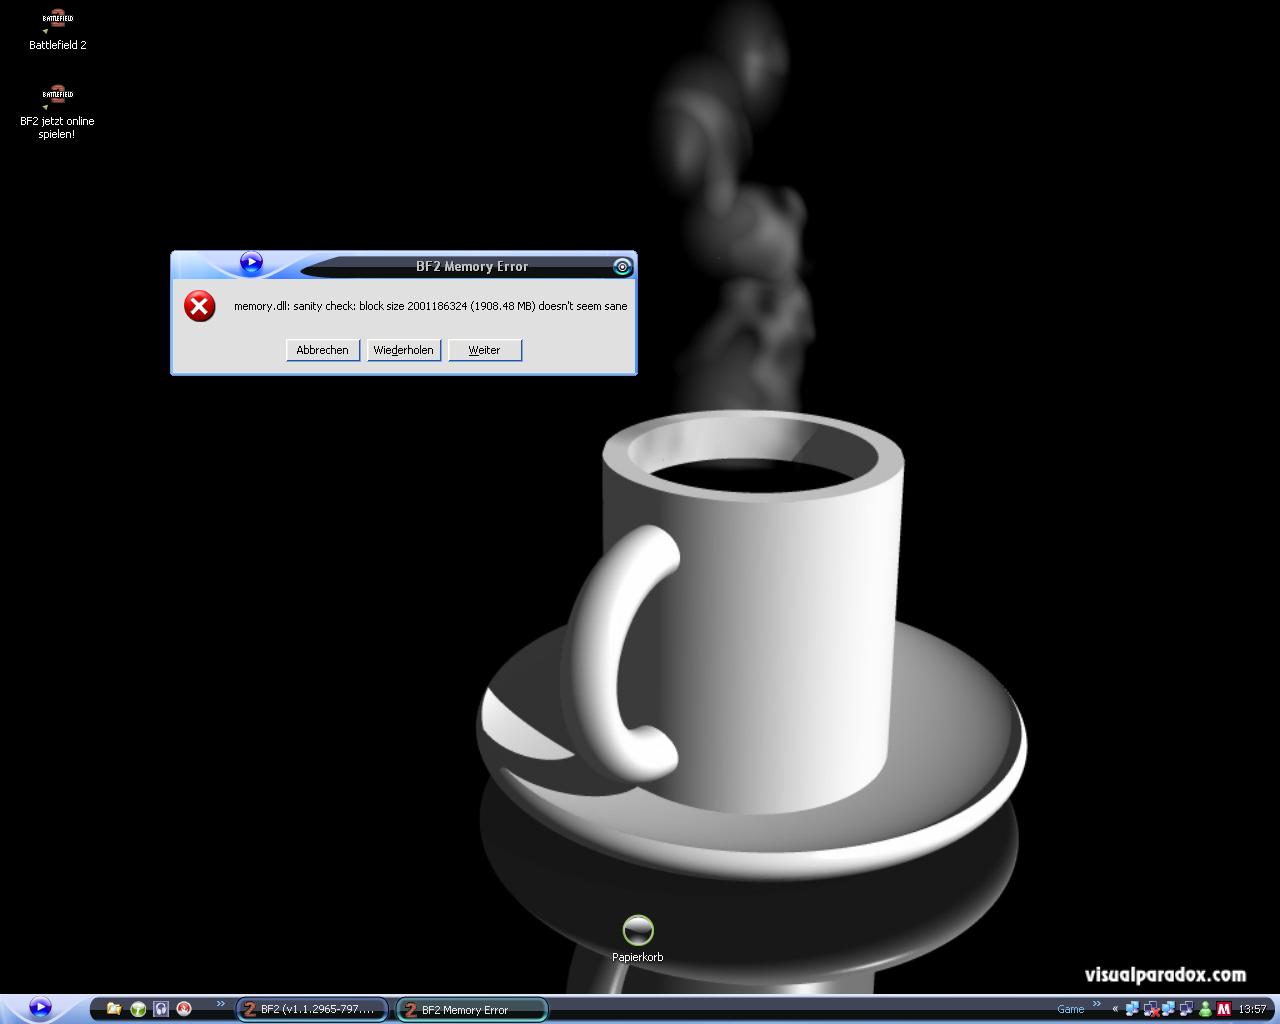Choose Weiter in BF2 Memory Error dialog
This screenshot has width=1280, height=1024.
point(484,350)
